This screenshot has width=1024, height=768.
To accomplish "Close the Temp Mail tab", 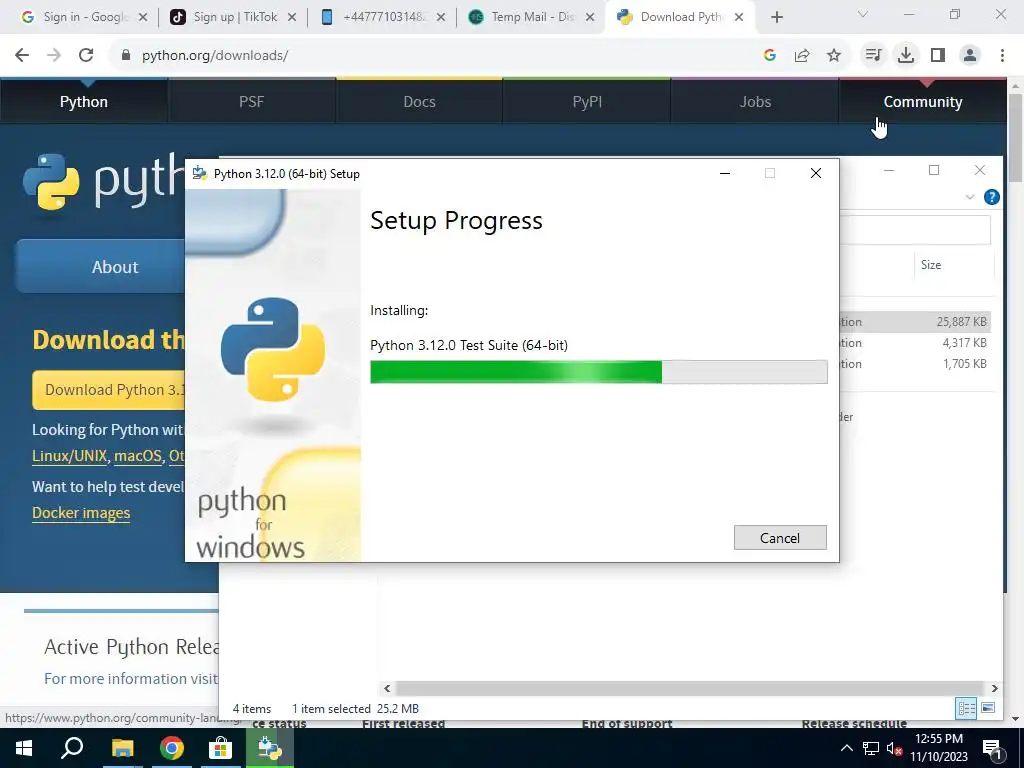I will pyautogui.click(x=590, y=18).
